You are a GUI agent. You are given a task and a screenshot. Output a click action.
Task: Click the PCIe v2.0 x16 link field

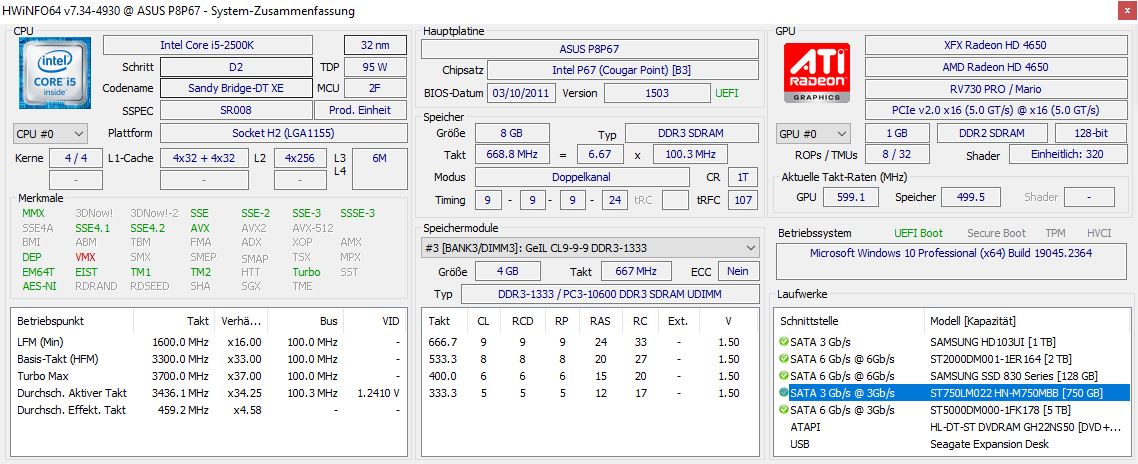[x=995, y=110]
